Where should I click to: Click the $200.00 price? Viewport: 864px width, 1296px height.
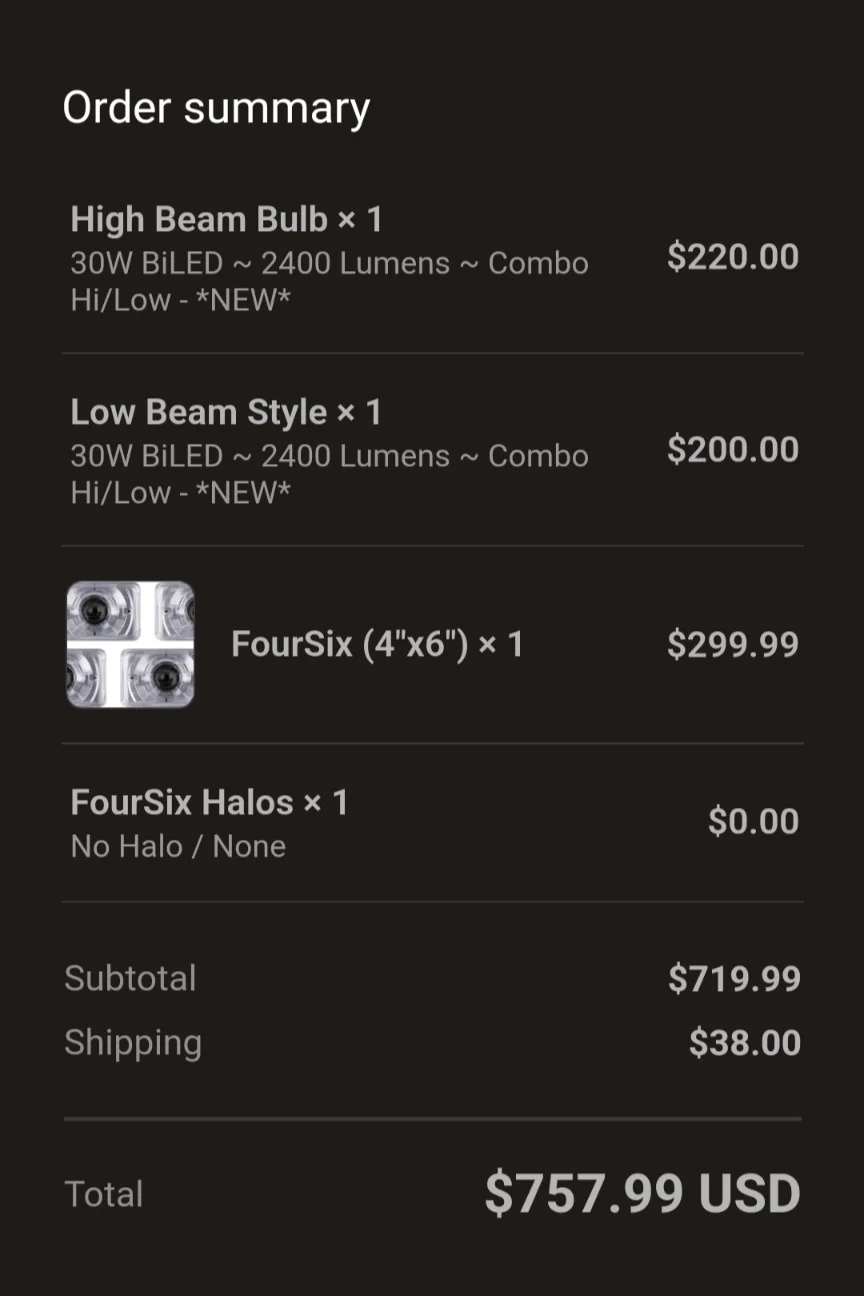pos(733,450)
